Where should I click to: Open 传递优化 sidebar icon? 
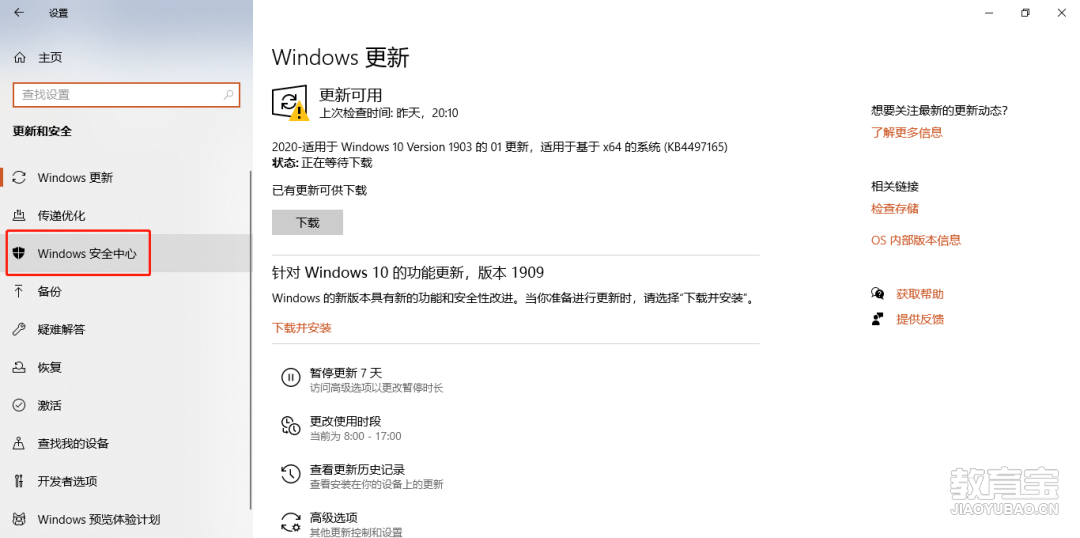(x=19, y=216)
